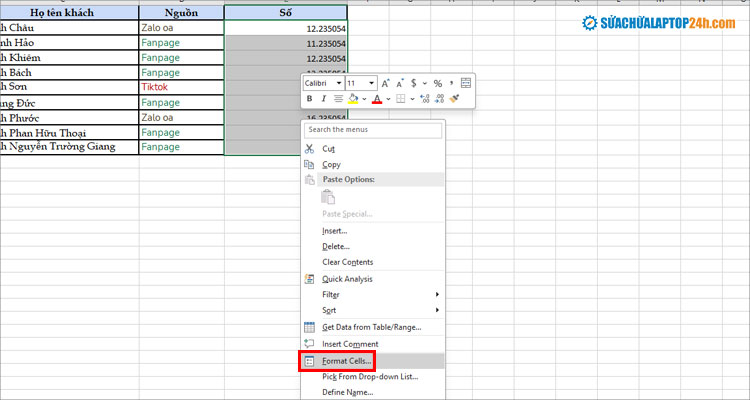Expand the Filter submenu arrow
This screenshot has width=750, height=400.
click(x=437, y=295)
